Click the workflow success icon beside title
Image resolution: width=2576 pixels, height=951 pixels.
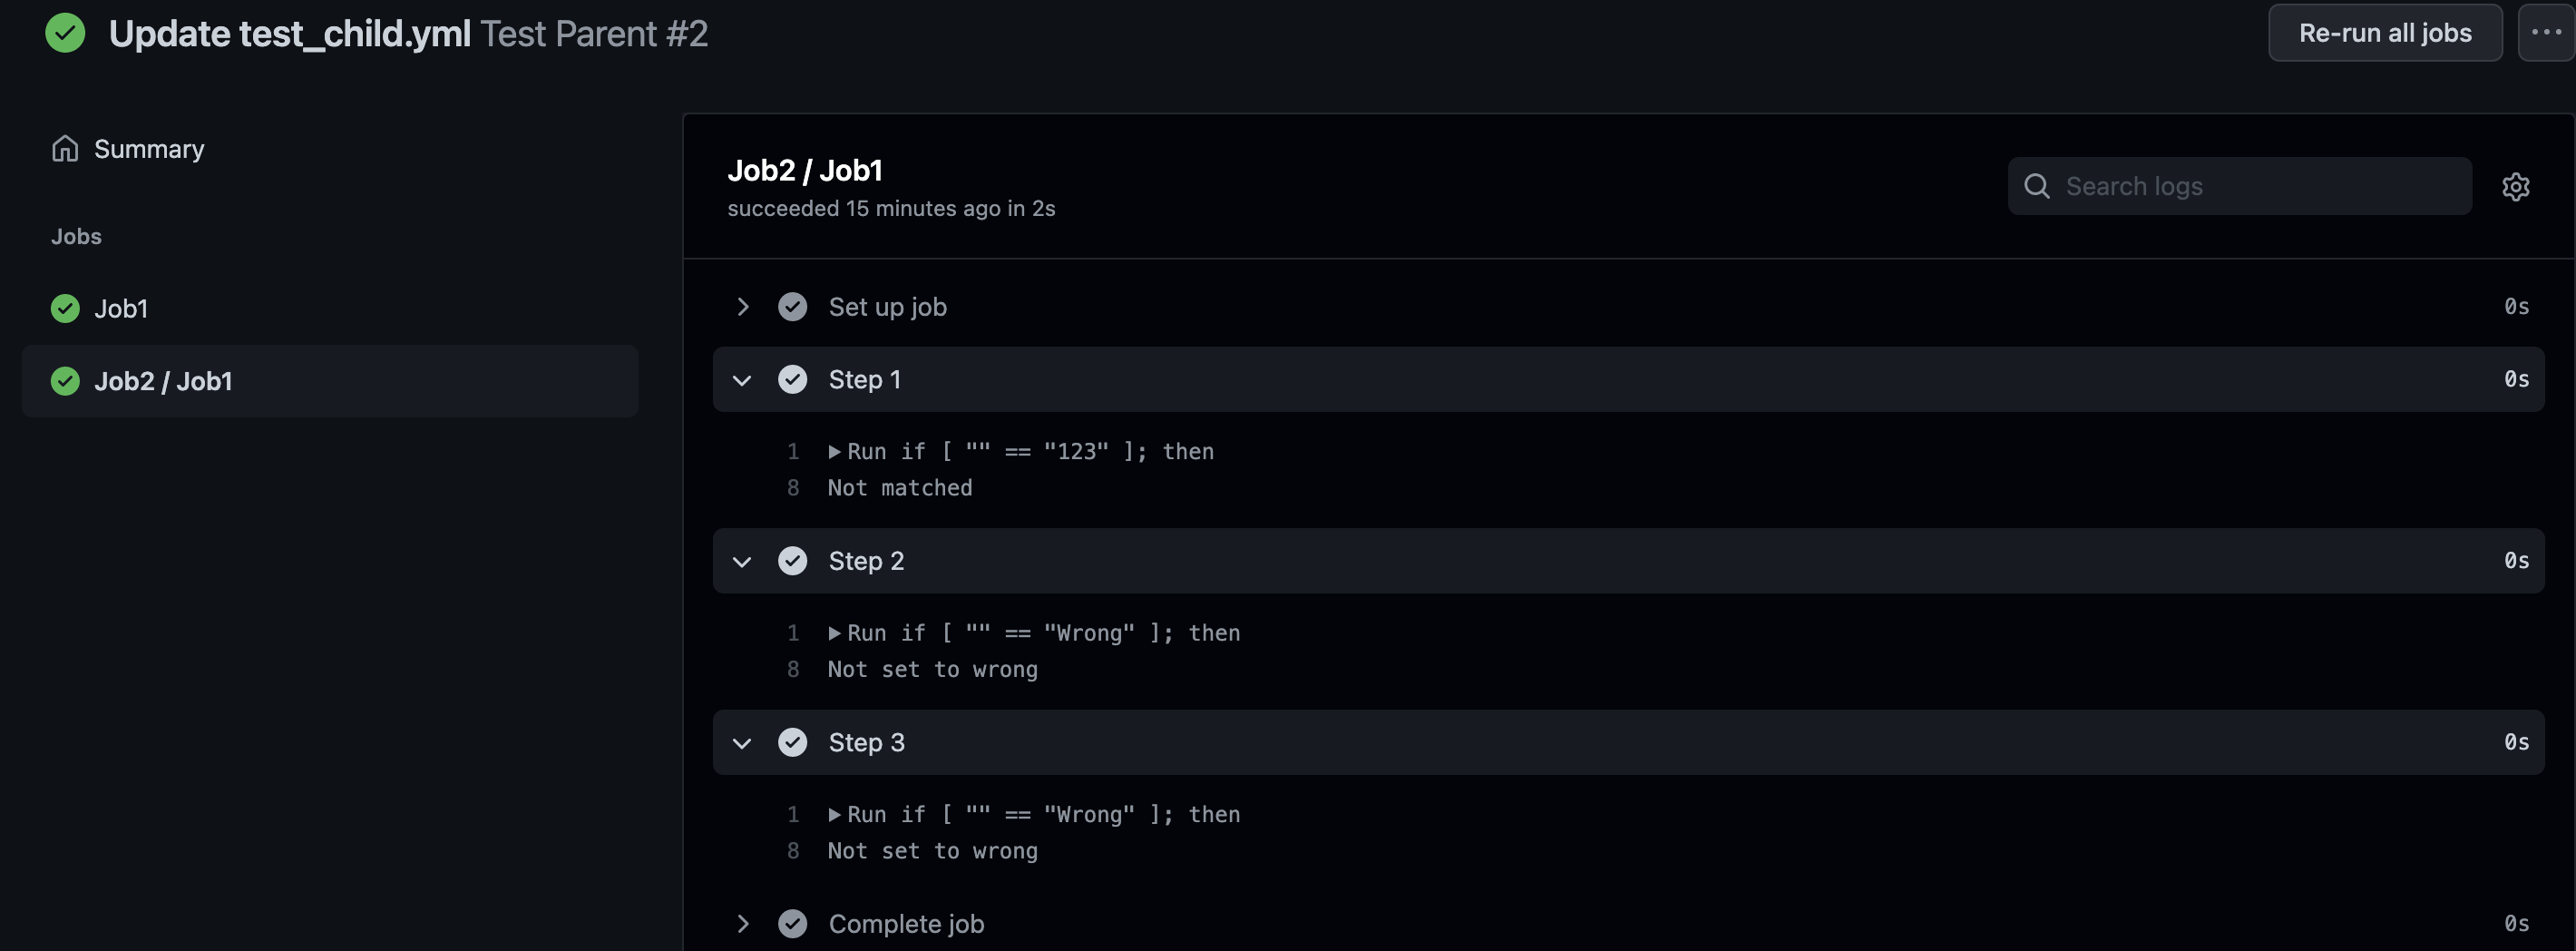[65, 33]
